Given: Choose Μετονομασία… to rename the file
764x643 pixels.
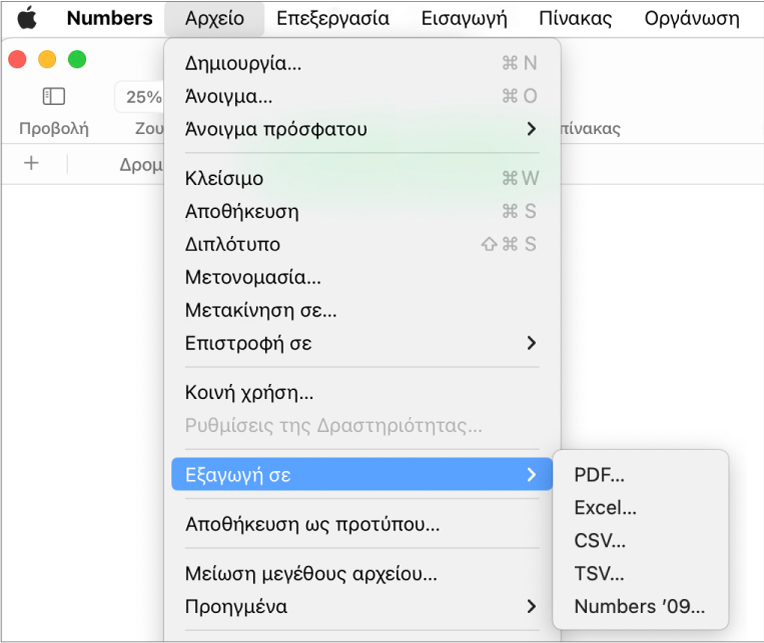Looking at the screenshot, I should click(362, 277).
